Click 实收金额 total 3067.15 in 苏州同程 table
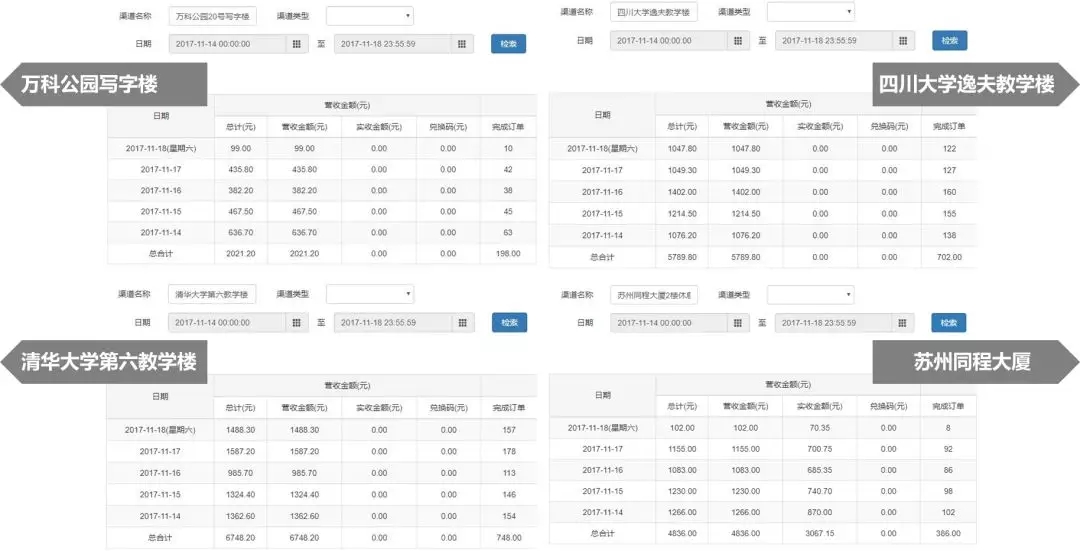This screenshot has width=1080, height=551. tap(820, 533)
